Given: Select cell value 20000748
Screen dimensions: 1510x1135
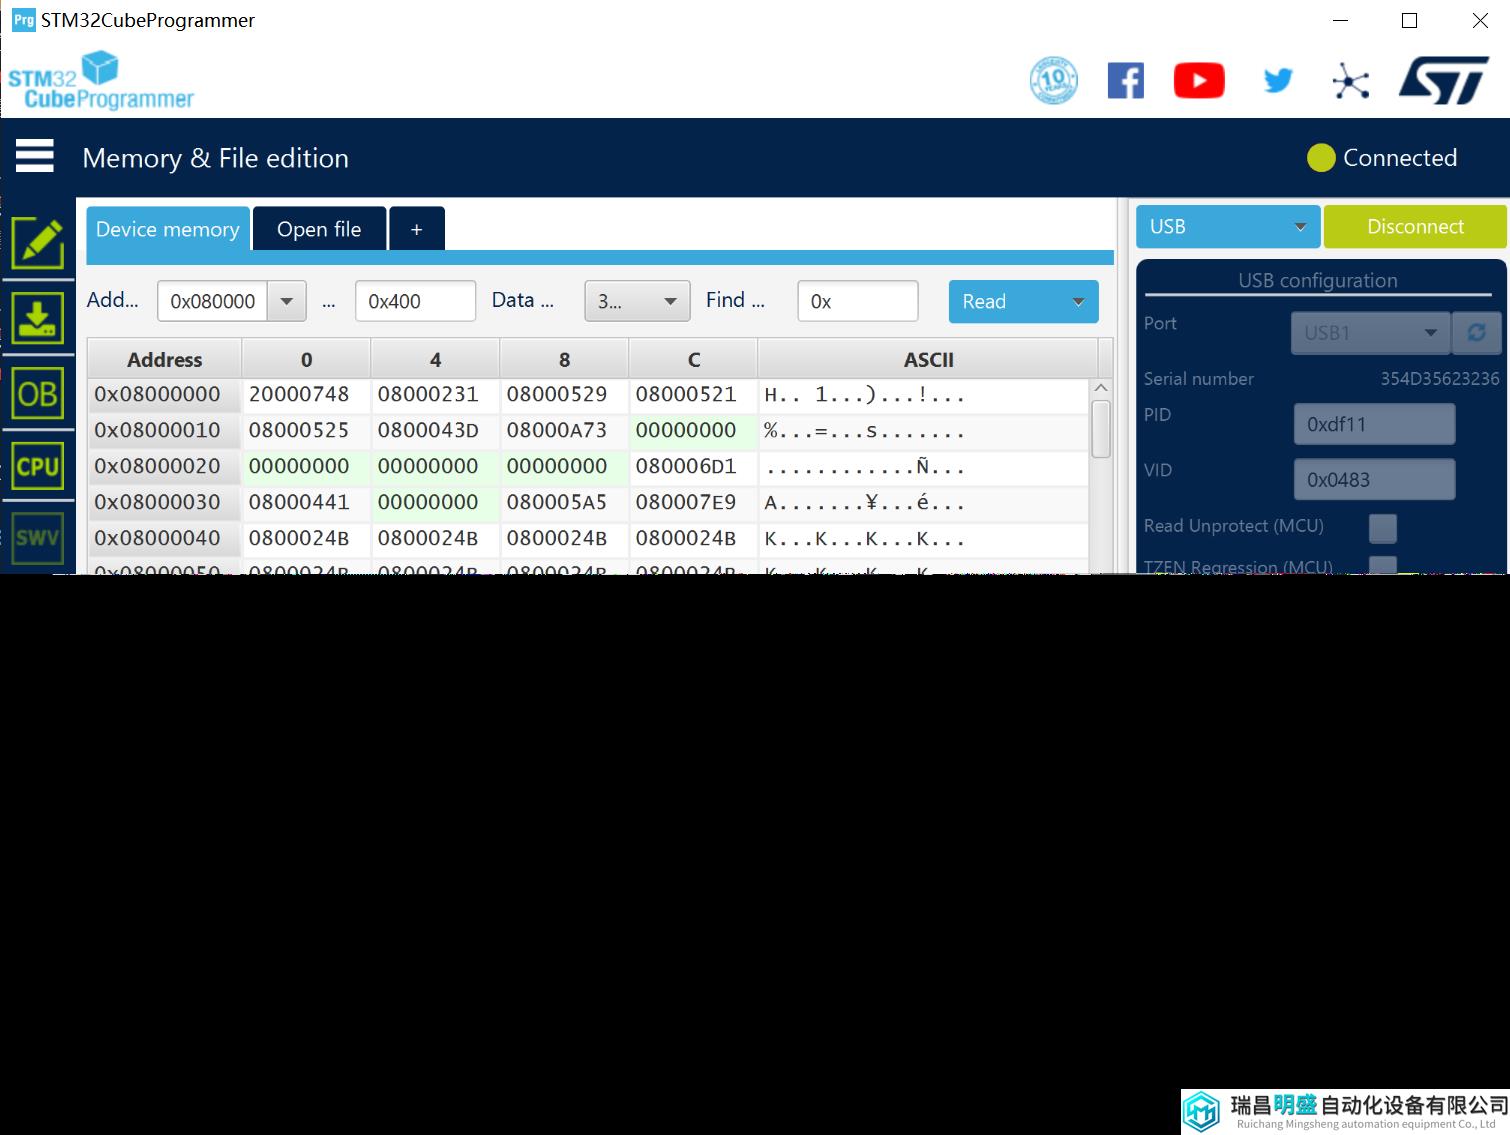Looking at the screenshot, I should click(306, 394).
